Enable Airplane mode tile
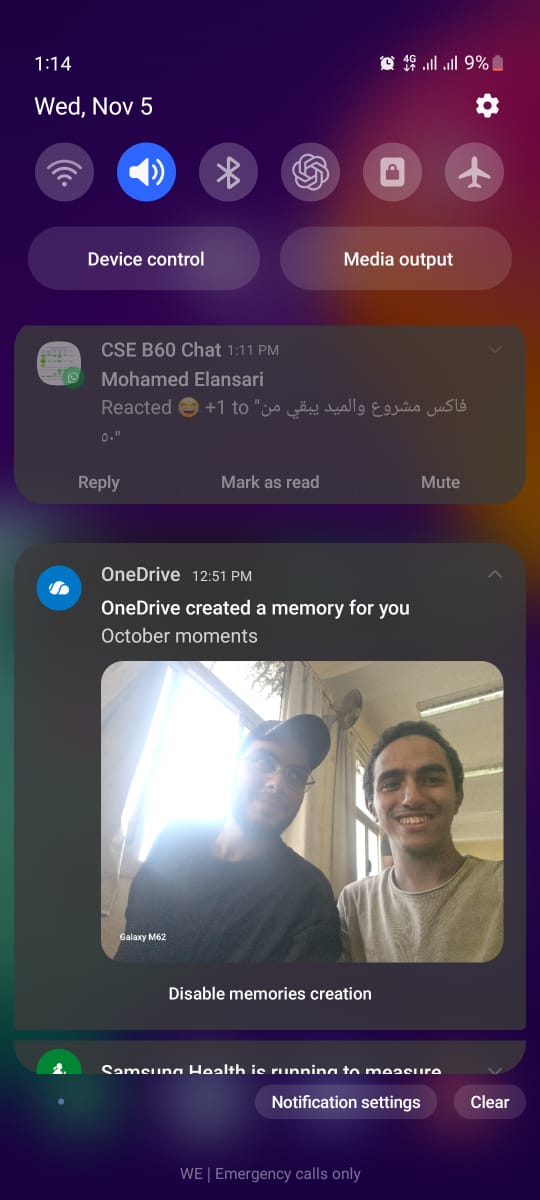Viewport: 540px width, 1200px height. (x=475, y=173)
